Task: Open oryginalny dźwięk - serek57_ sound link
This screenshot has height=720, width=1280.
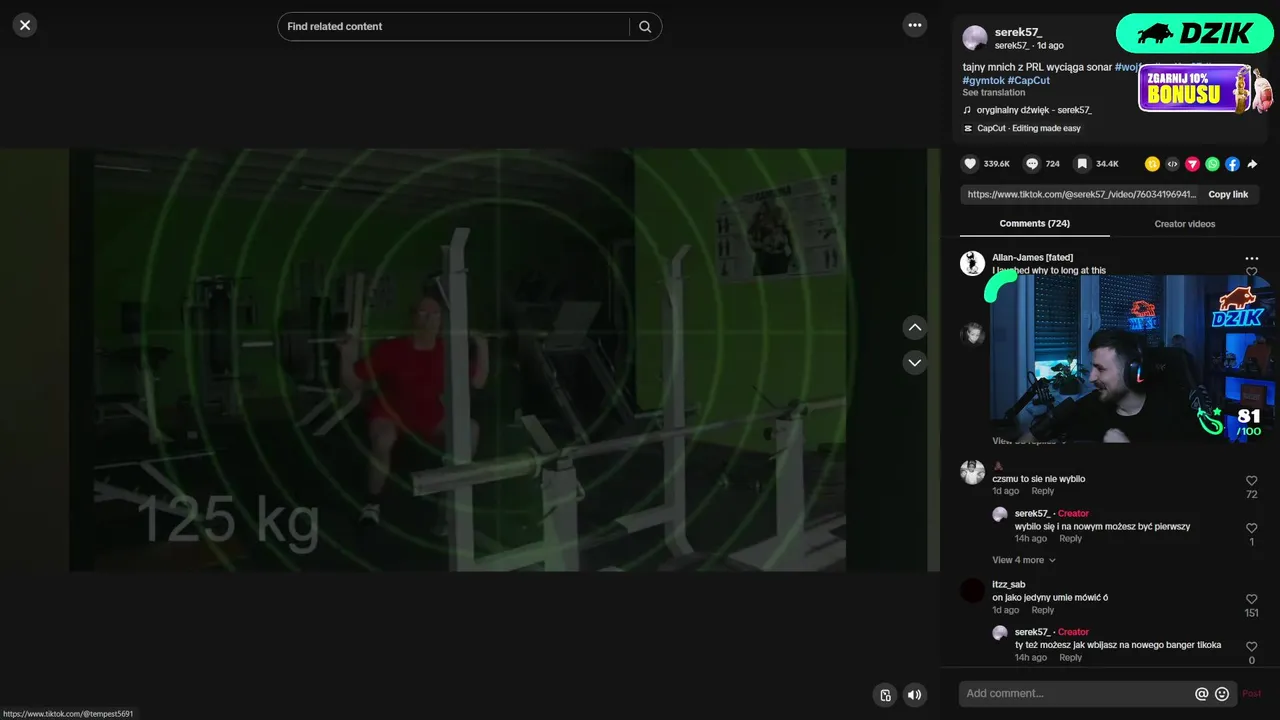Action: (x=1034, y=110)
